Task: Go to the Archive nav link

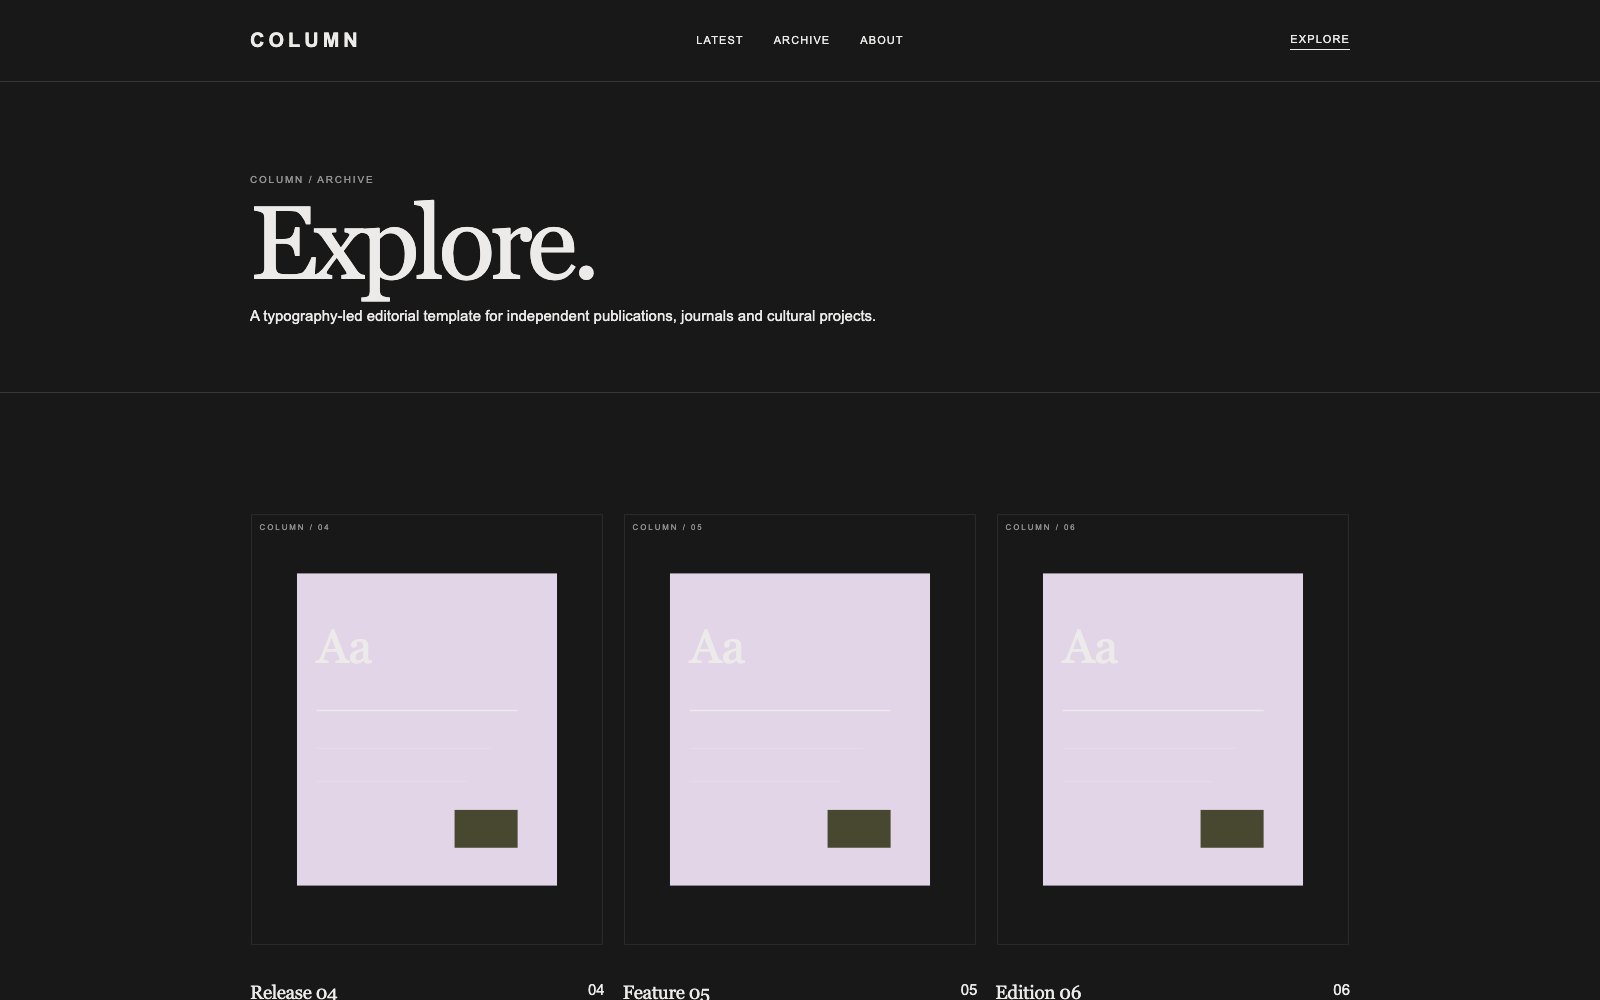Action: pos(801,40)
